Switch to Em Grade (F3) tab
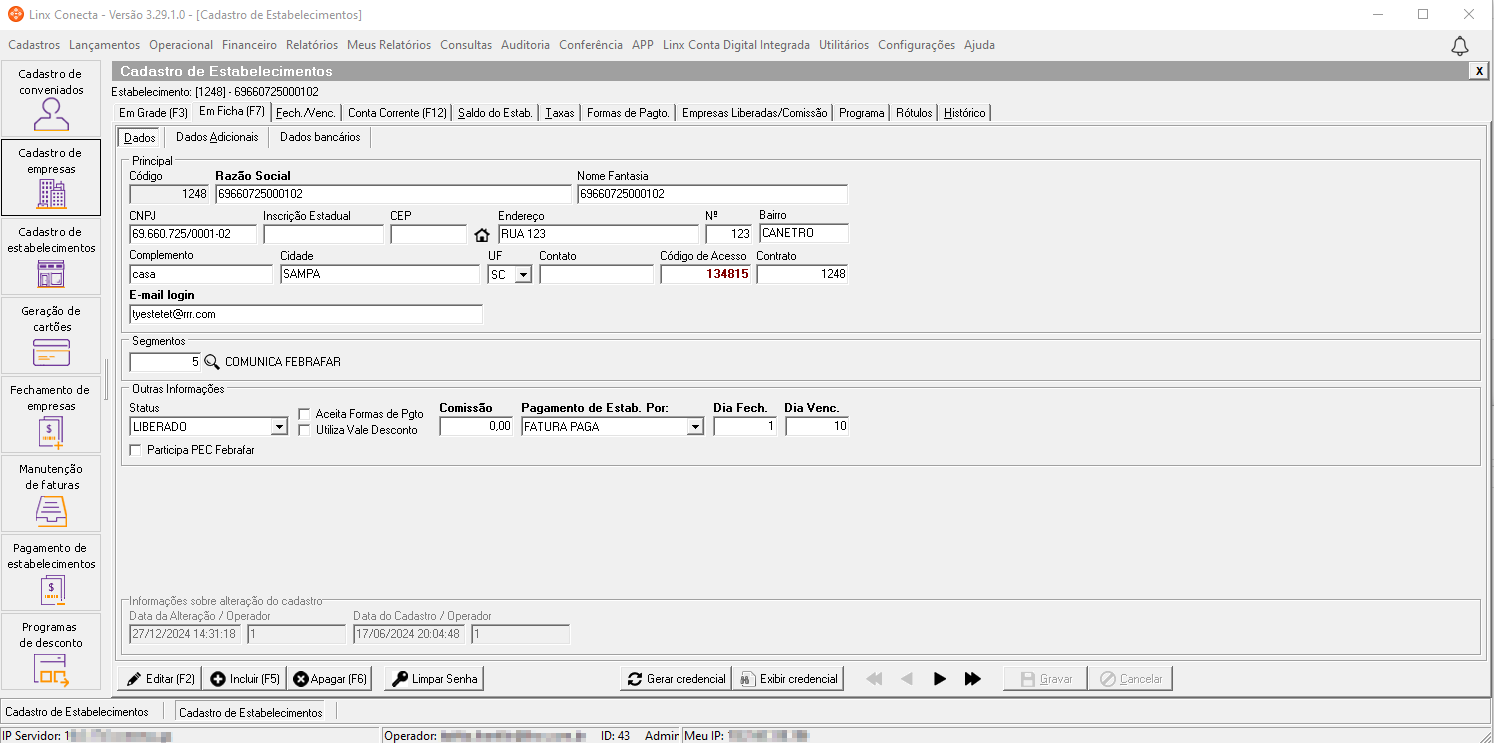The width and height of the screenshot is (1494, 743). [x=153, y=113]
